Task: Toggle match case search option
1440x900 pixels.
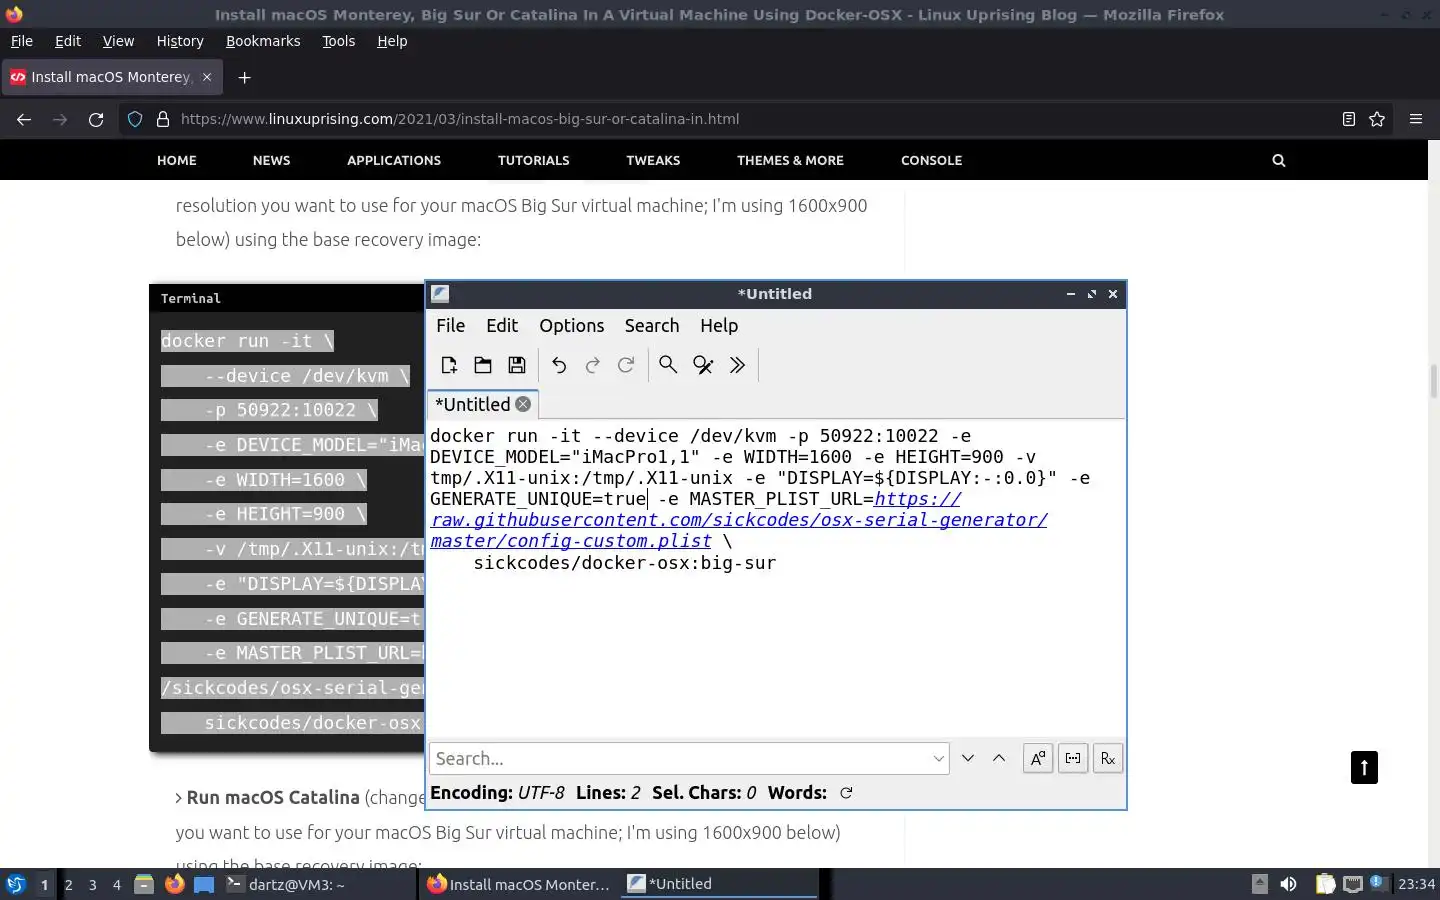Action: pos(1038,758)
